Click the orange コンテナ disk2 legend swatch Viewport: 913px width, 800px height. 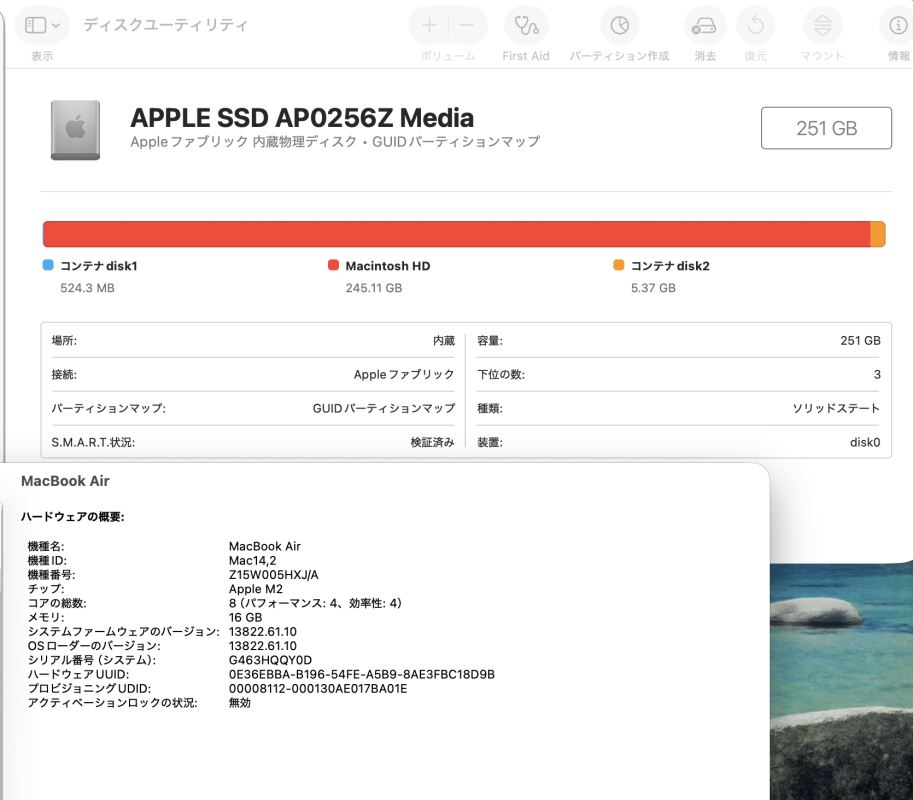[619, 266]
